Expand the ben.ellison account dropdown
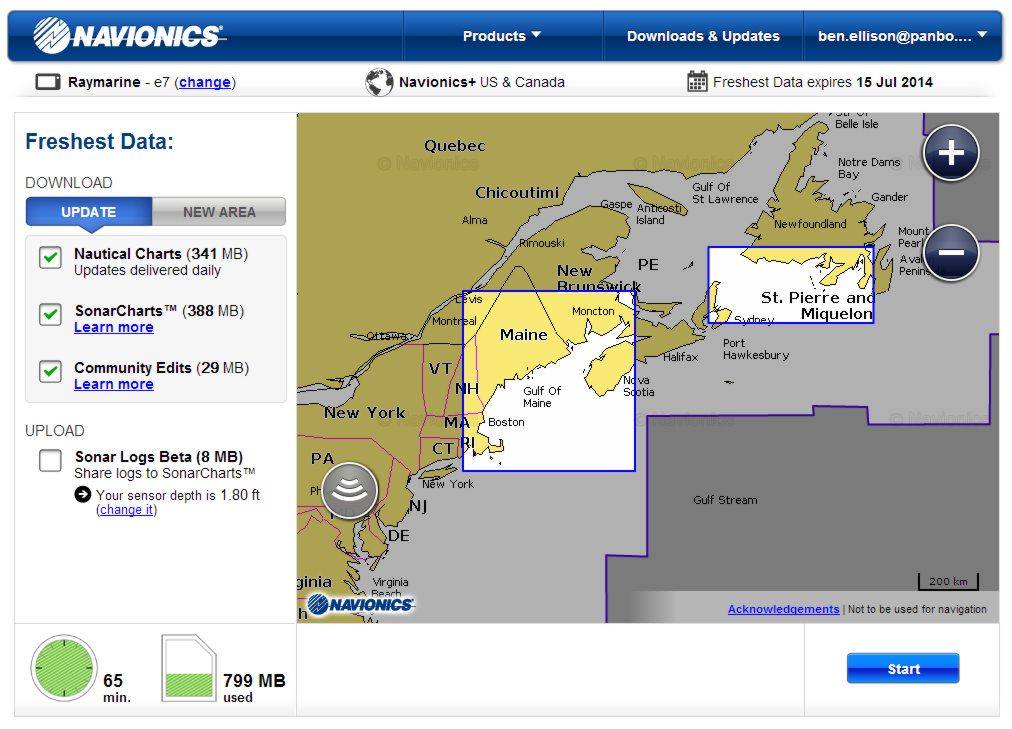 coord(902,36)
